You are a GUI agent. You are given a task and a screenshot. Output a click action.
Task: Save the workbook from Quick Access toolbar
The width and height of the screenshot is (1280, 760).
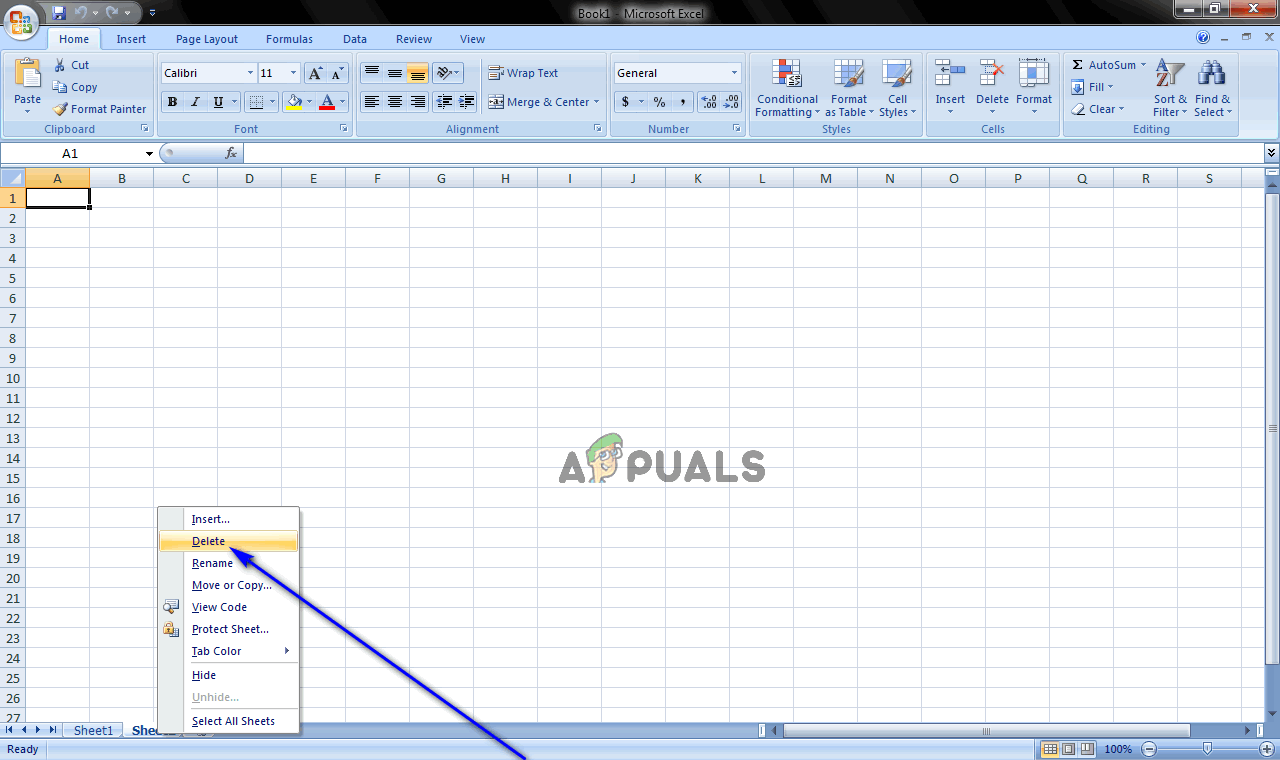(x=59, y=13)
